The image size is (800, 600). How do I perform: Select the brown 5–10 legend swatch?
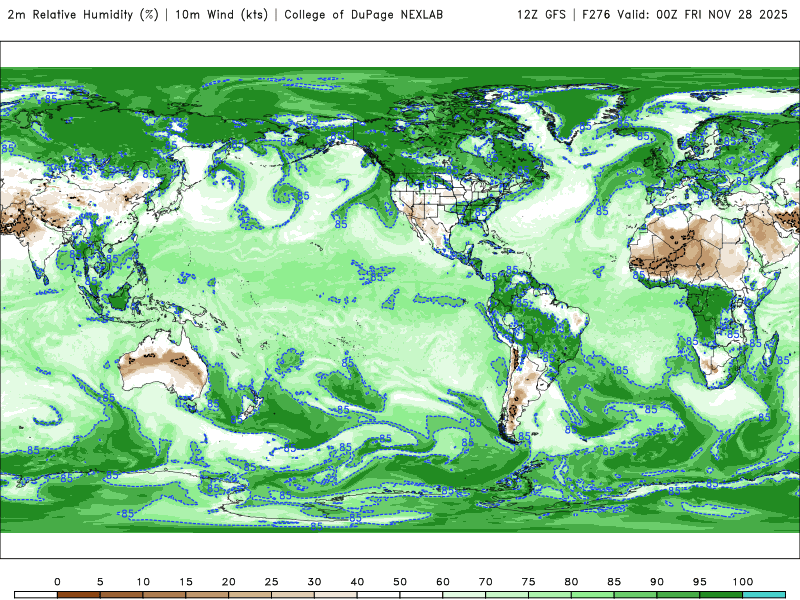pos(121,595)
